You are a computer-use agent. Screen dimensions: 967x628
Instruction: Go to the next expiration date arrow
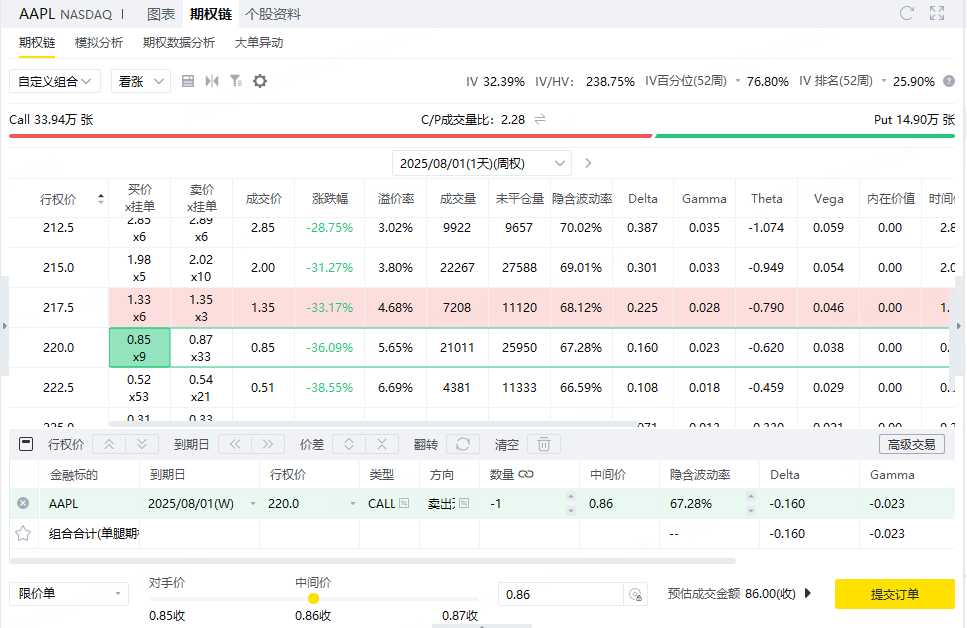[x=588, y=163]
